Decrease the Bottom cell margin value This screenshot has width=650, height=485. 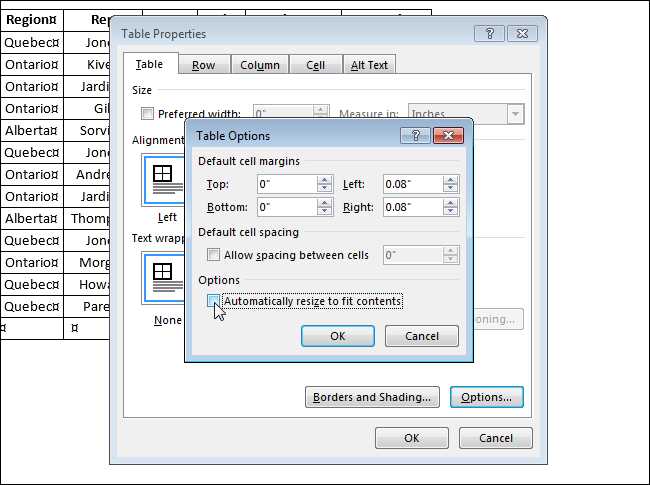325,211
